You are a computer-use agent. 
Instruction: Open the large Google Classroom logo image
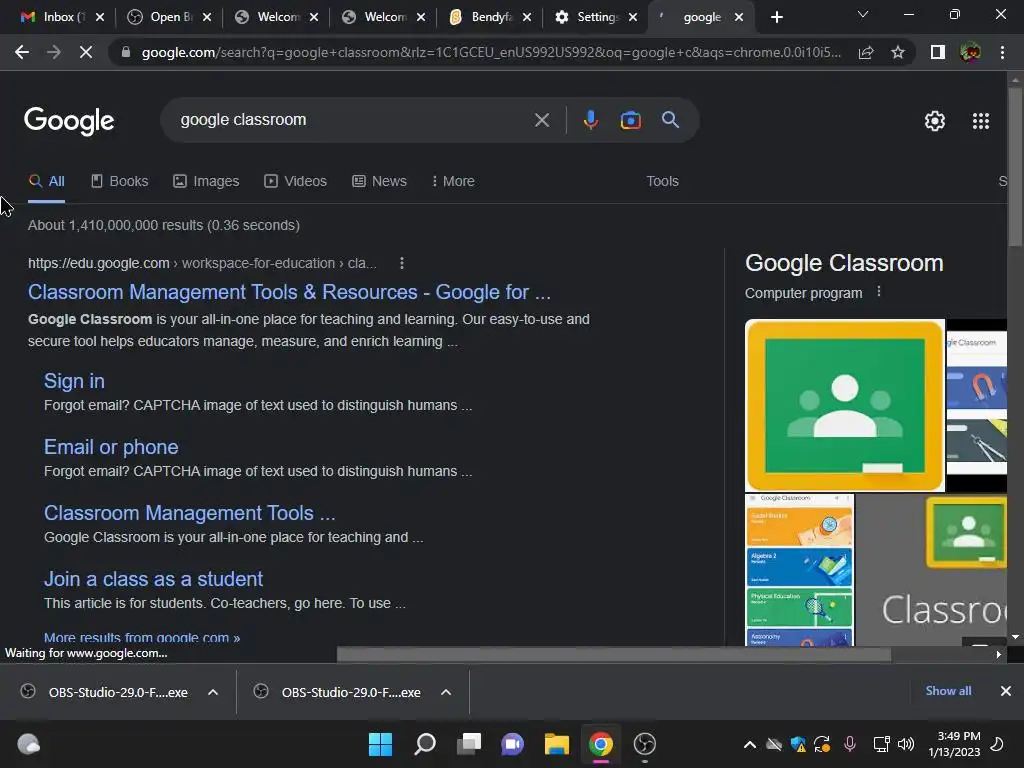[x=844, y=405]
